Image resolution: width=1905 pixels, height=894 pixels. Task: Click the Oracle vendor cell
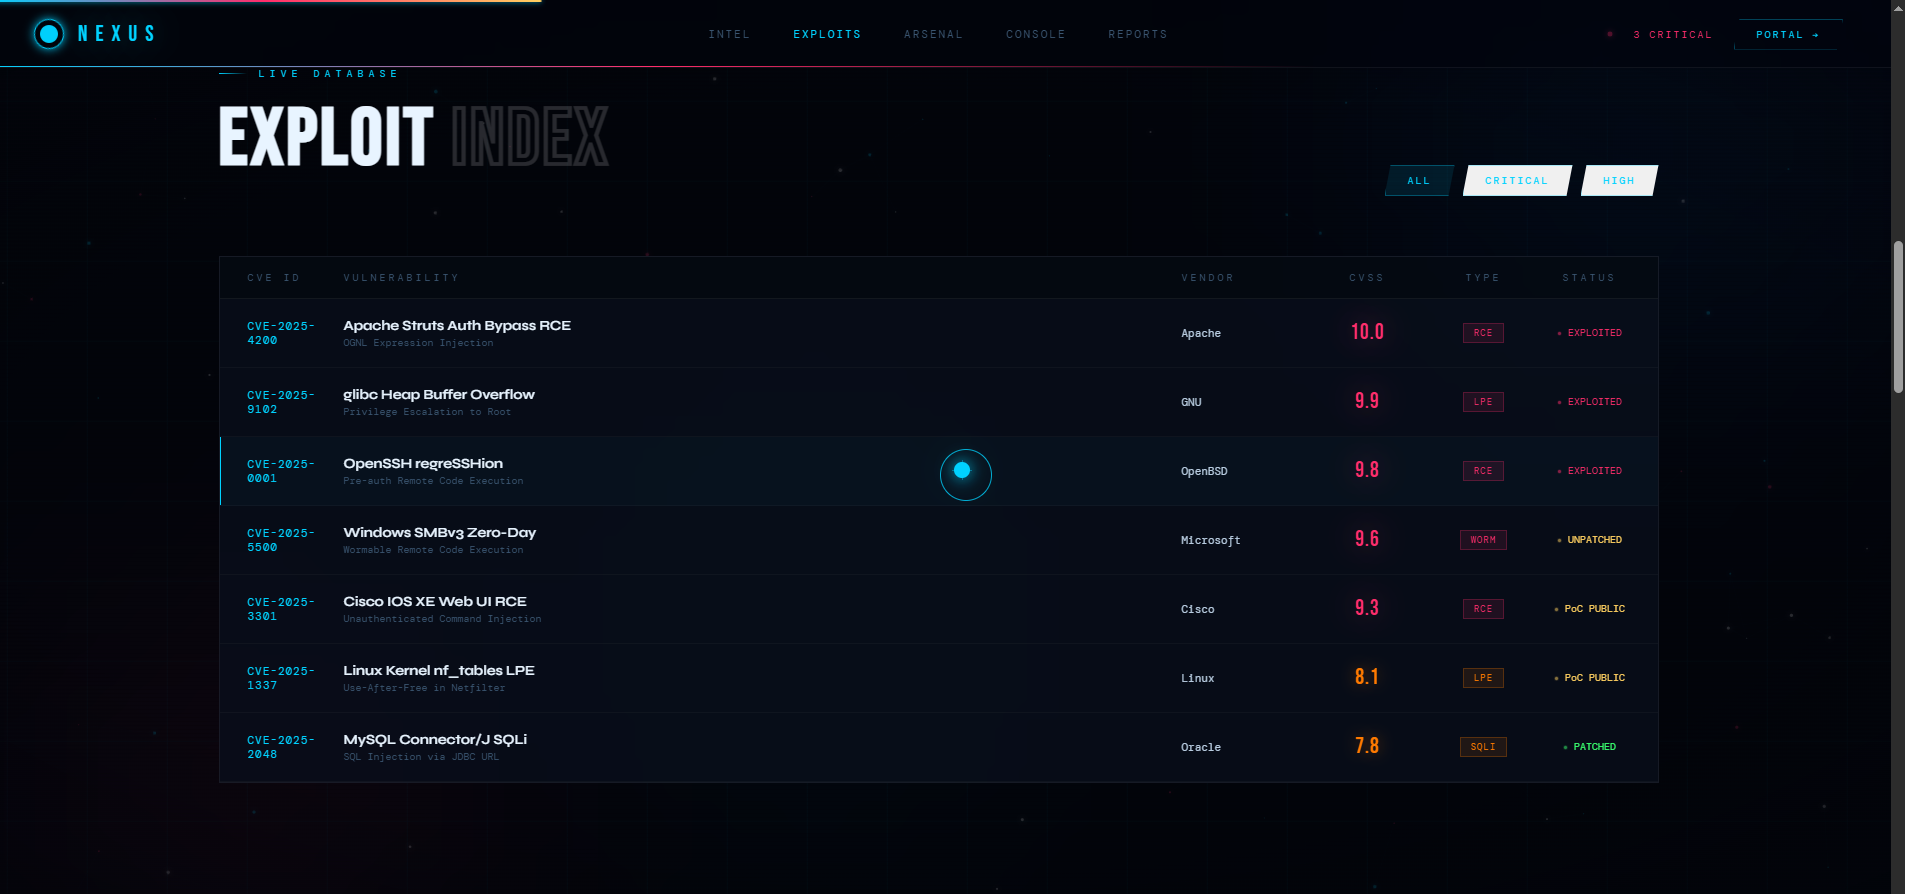pos(1201,747)
